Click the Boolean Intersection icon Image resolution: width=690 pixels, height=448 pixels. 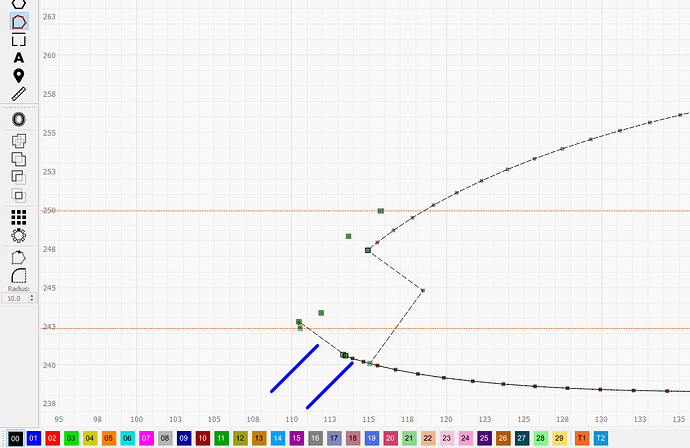(x=18, y=195)
